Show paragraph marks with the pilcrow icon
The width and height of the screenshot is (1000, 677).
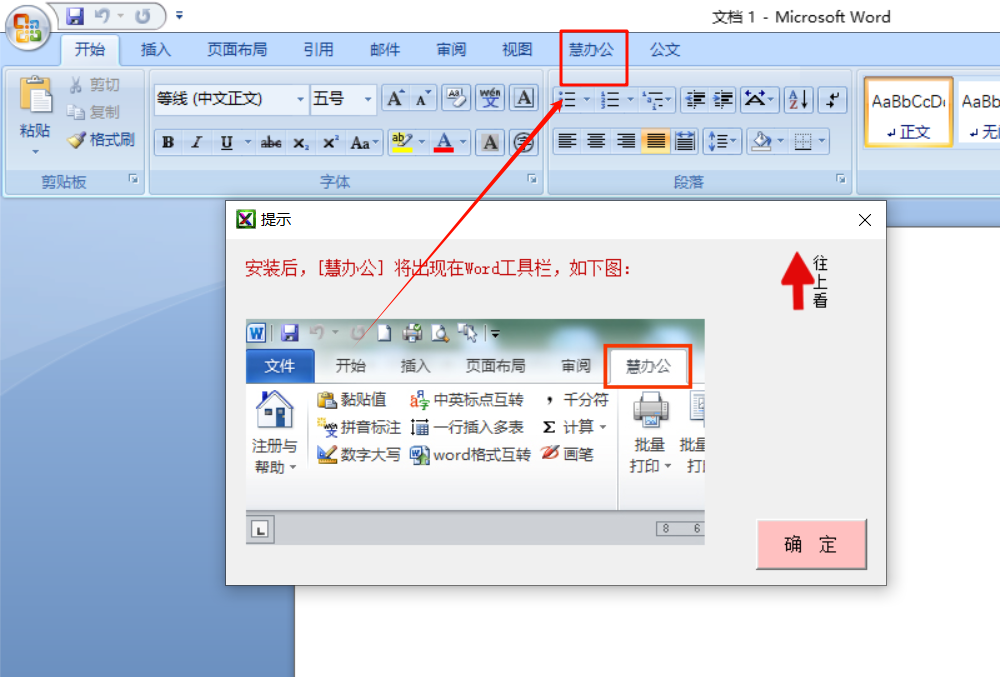[x=832, y=99]
